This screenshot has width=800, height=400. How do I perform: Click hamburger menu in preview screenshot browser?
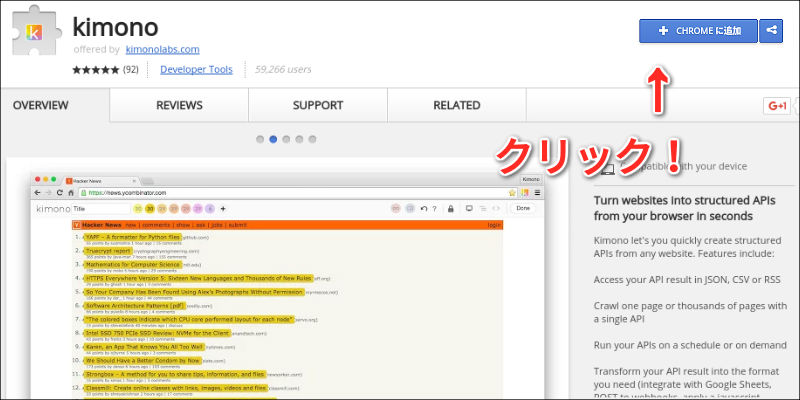pos(538,192)
